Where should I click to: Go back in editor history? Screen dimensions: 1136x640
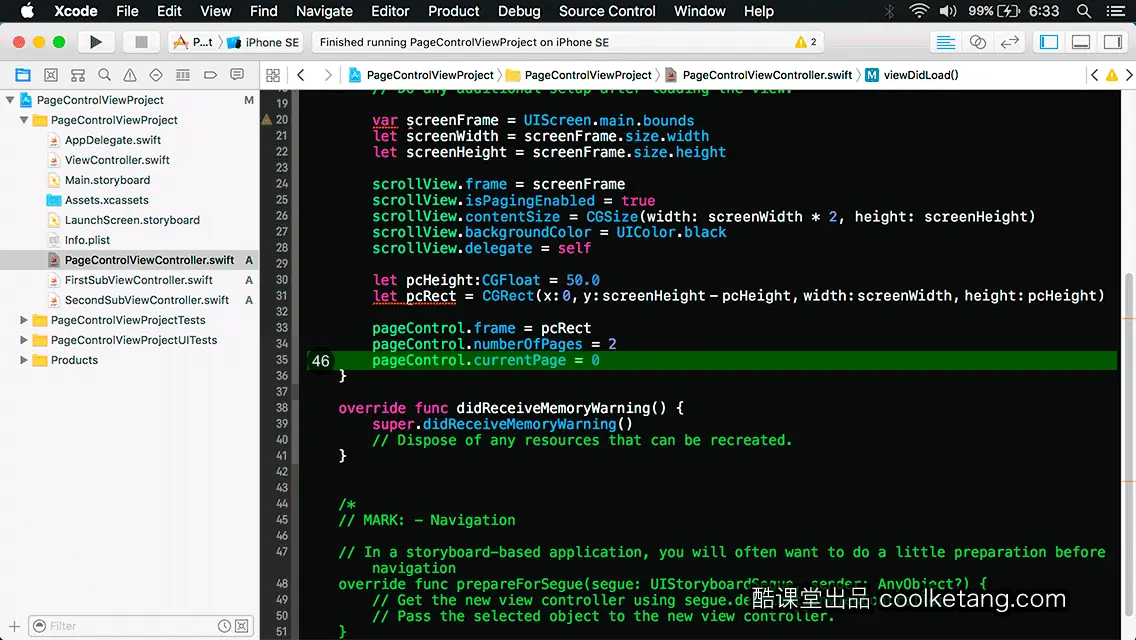click(x=301, y=75)
